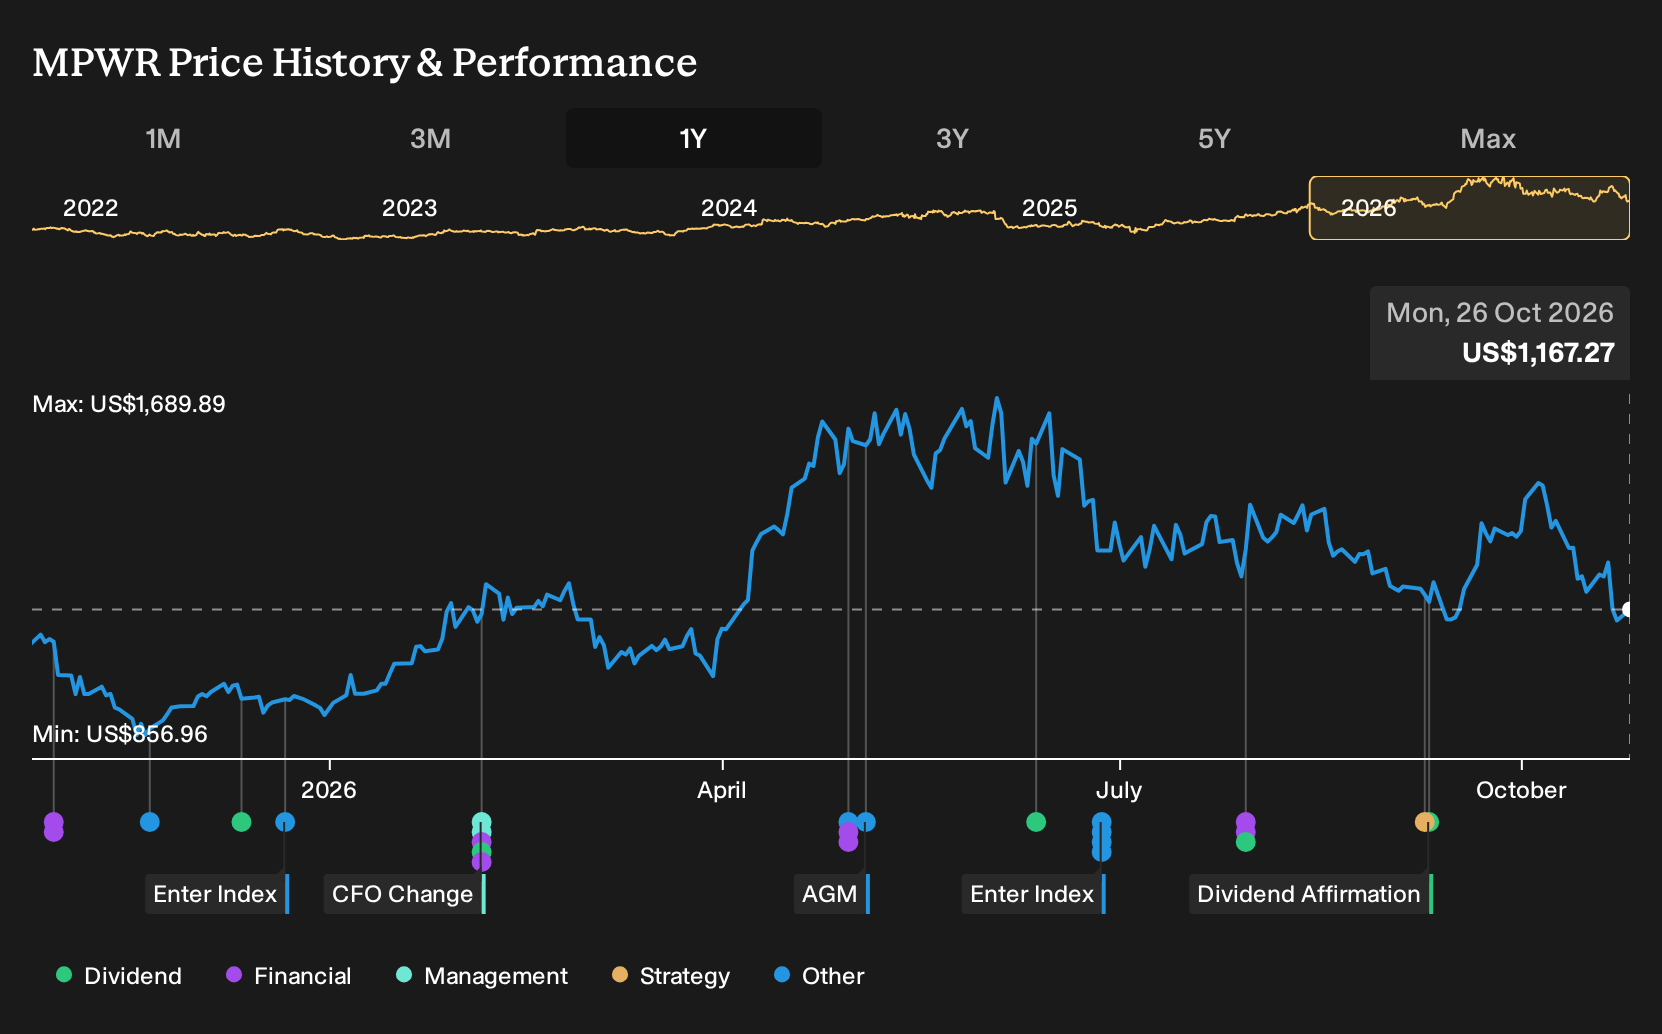Click the first Enter Index event label
Viewport: 1662px width, 1034px height.
217,894
